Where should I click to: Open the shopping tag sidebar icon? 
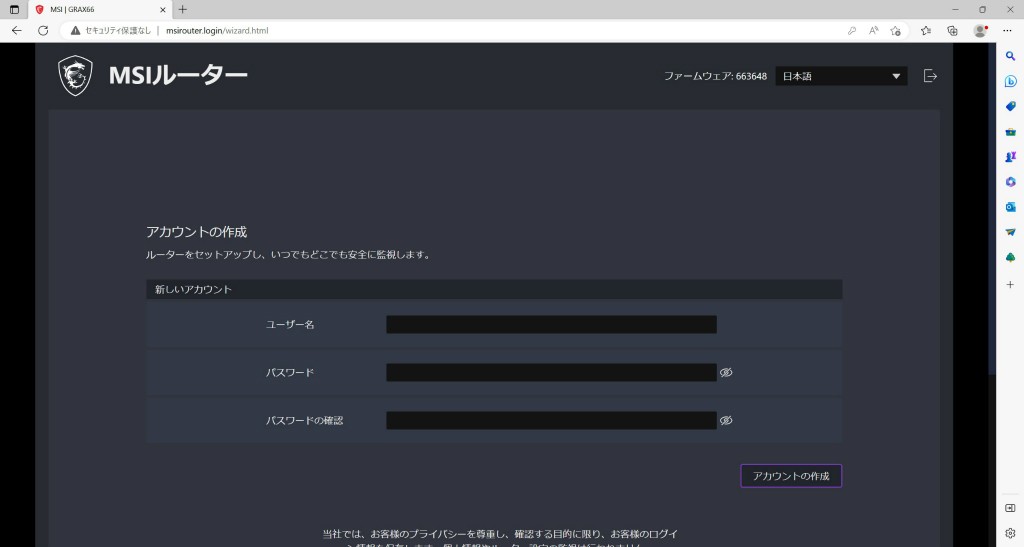click(x=1010, y=106)
